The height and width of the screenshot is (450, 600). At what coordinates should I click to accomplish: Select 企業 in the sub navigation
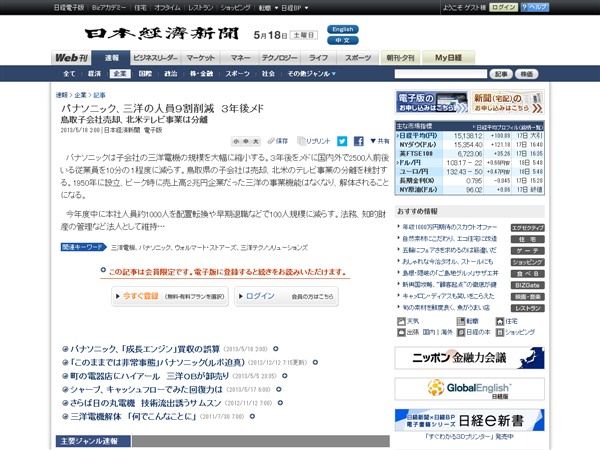(x=120, y=73)
